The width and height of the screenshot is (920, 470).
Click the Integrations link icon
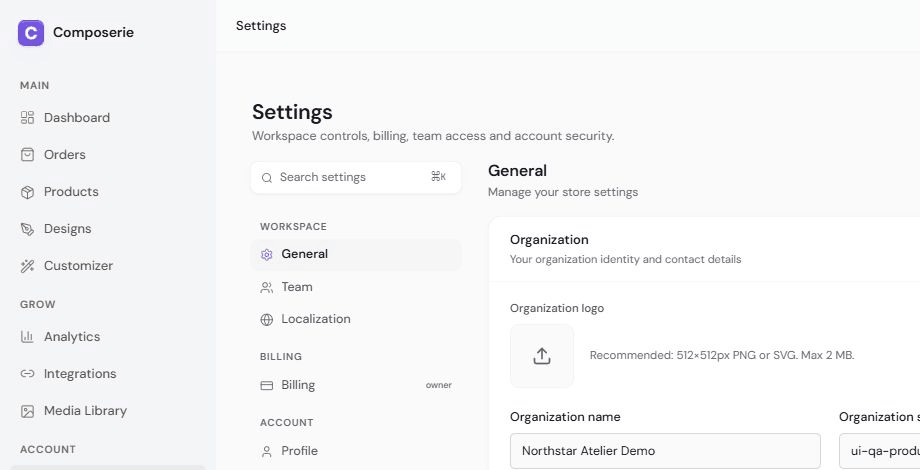point(28,374)
